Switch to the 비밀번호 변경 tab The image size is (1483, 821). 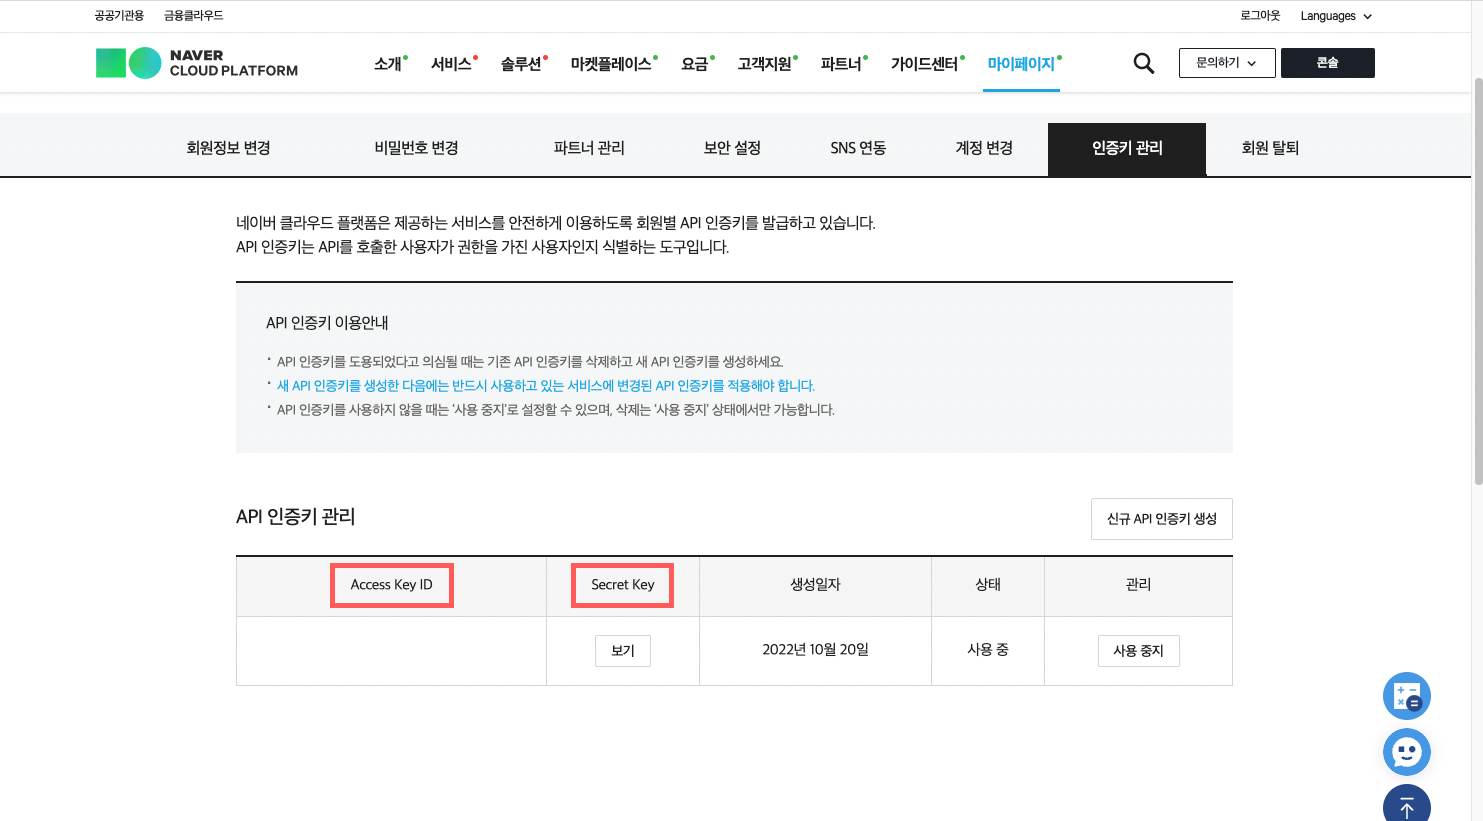416,148
